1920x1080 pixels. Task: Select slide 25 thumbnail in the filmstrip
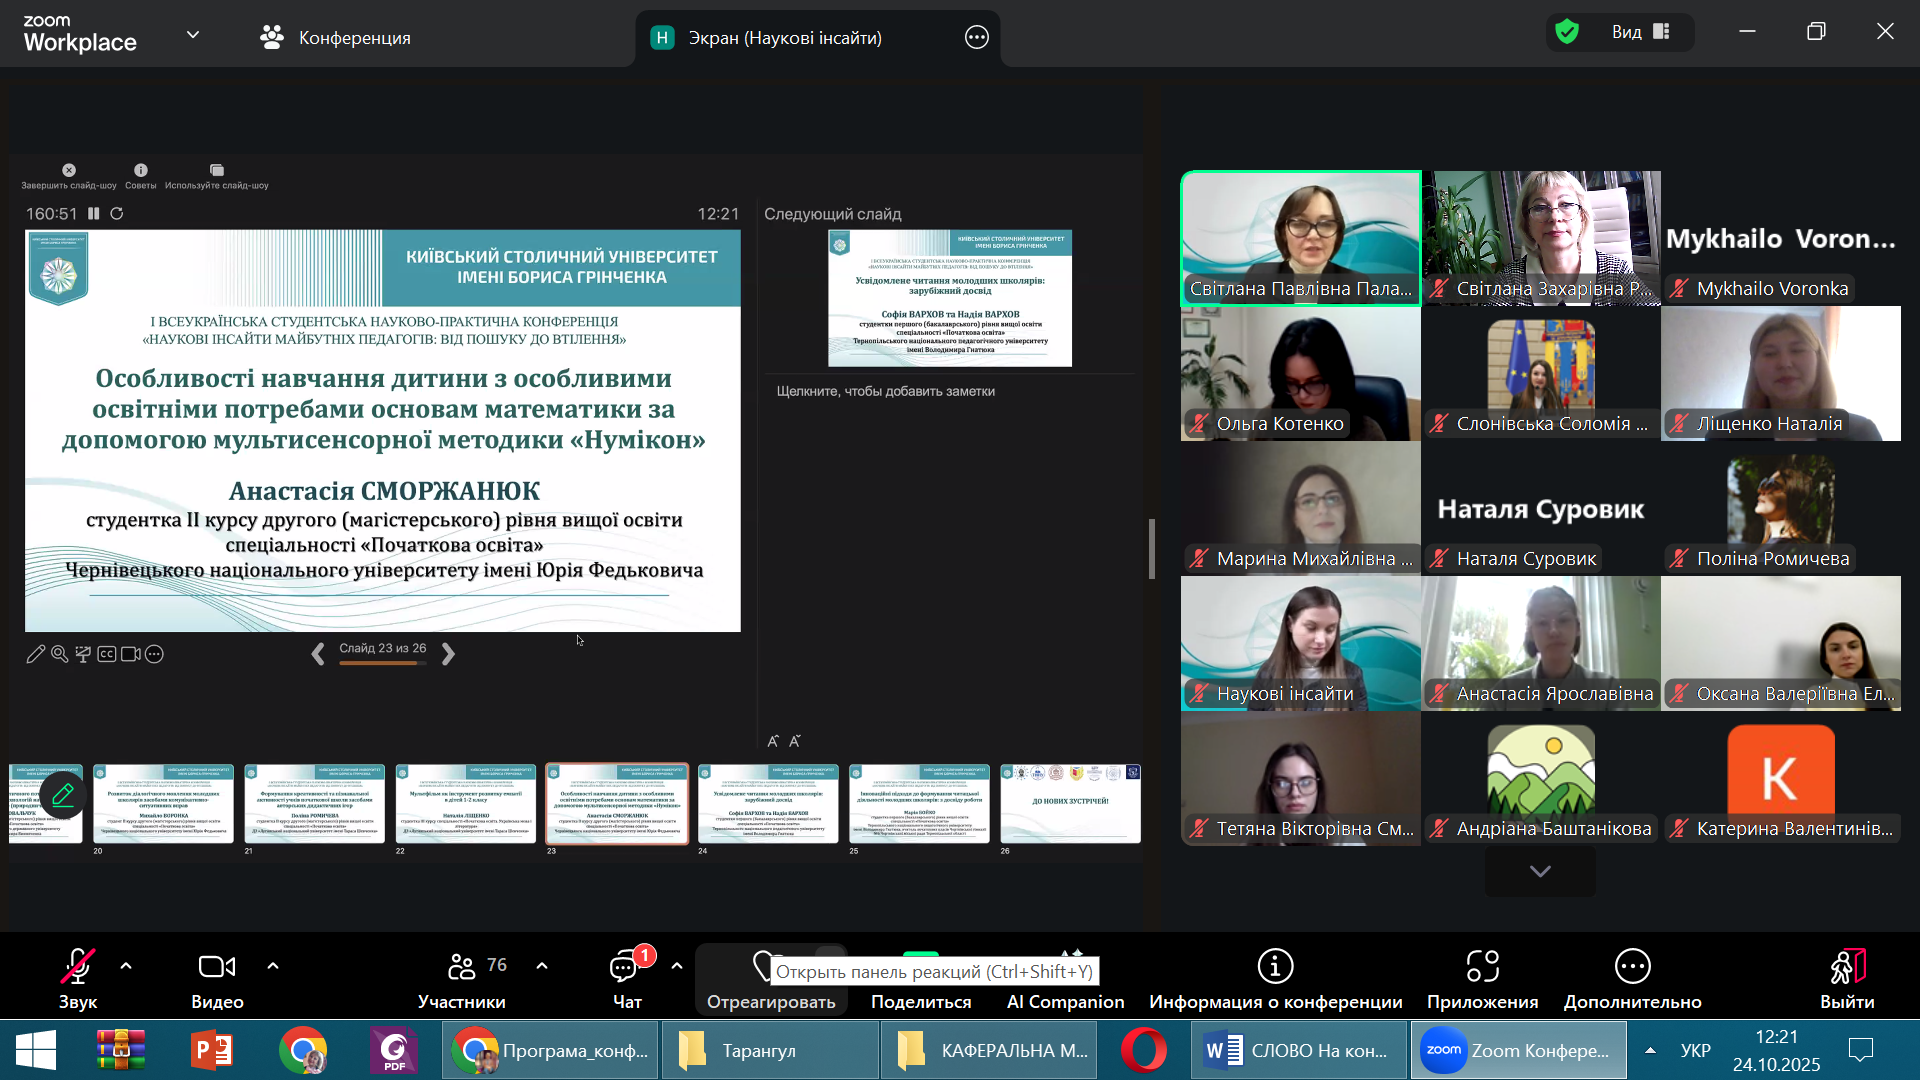919,804
